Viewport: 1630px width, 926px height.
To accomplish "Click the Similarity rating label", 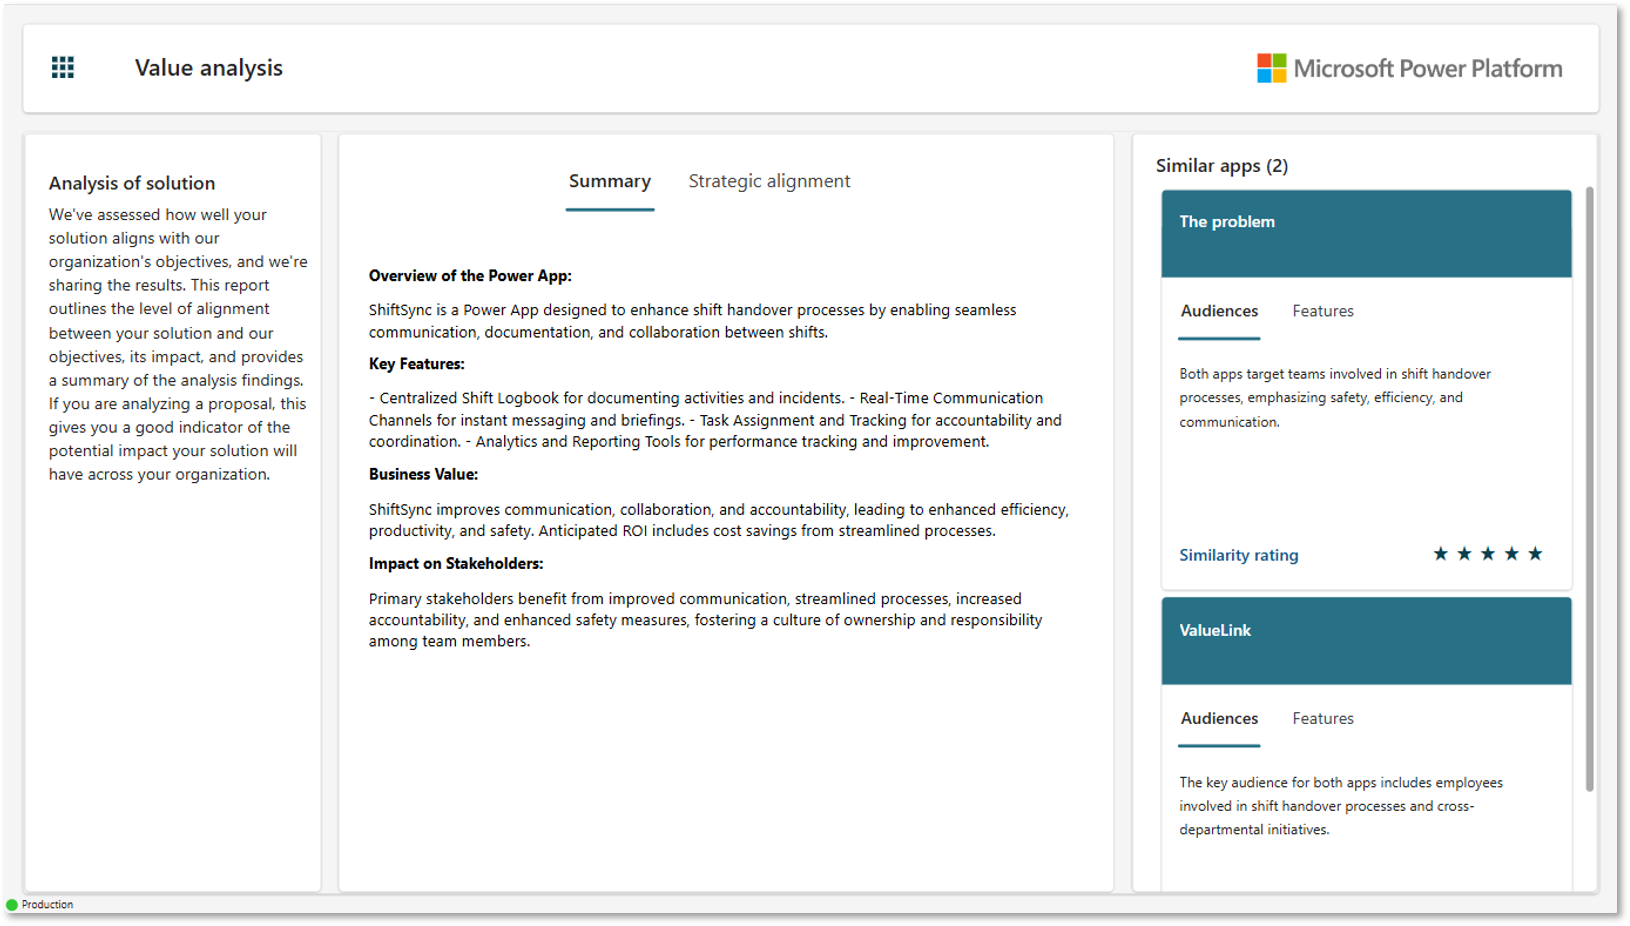I will (x=1238, y=555).
